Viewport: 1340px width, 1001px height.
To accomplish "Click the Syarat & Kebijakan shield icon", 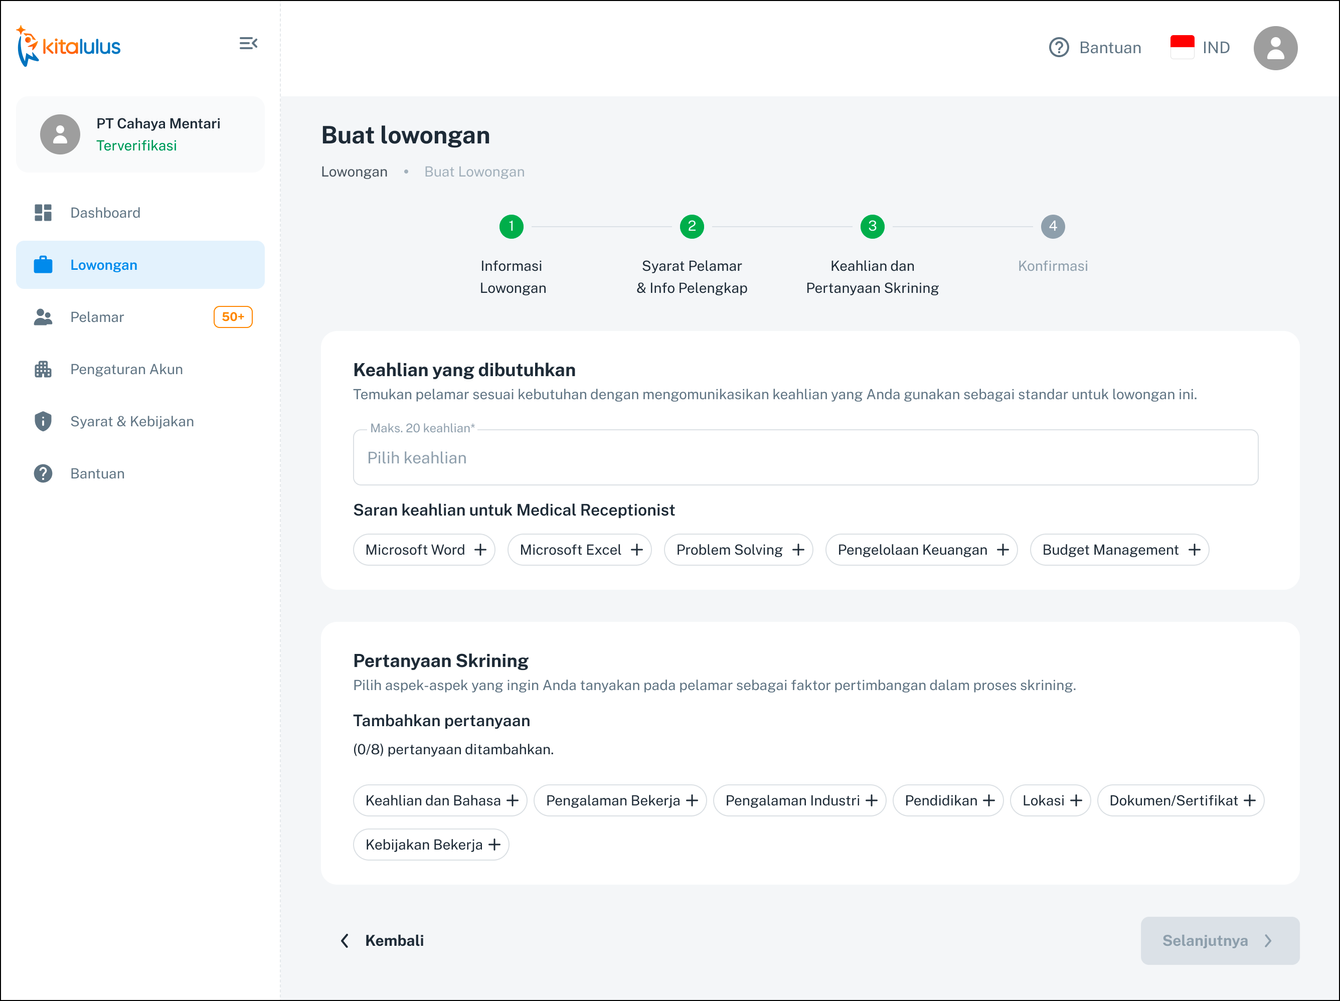I will [x=43, y=421].
